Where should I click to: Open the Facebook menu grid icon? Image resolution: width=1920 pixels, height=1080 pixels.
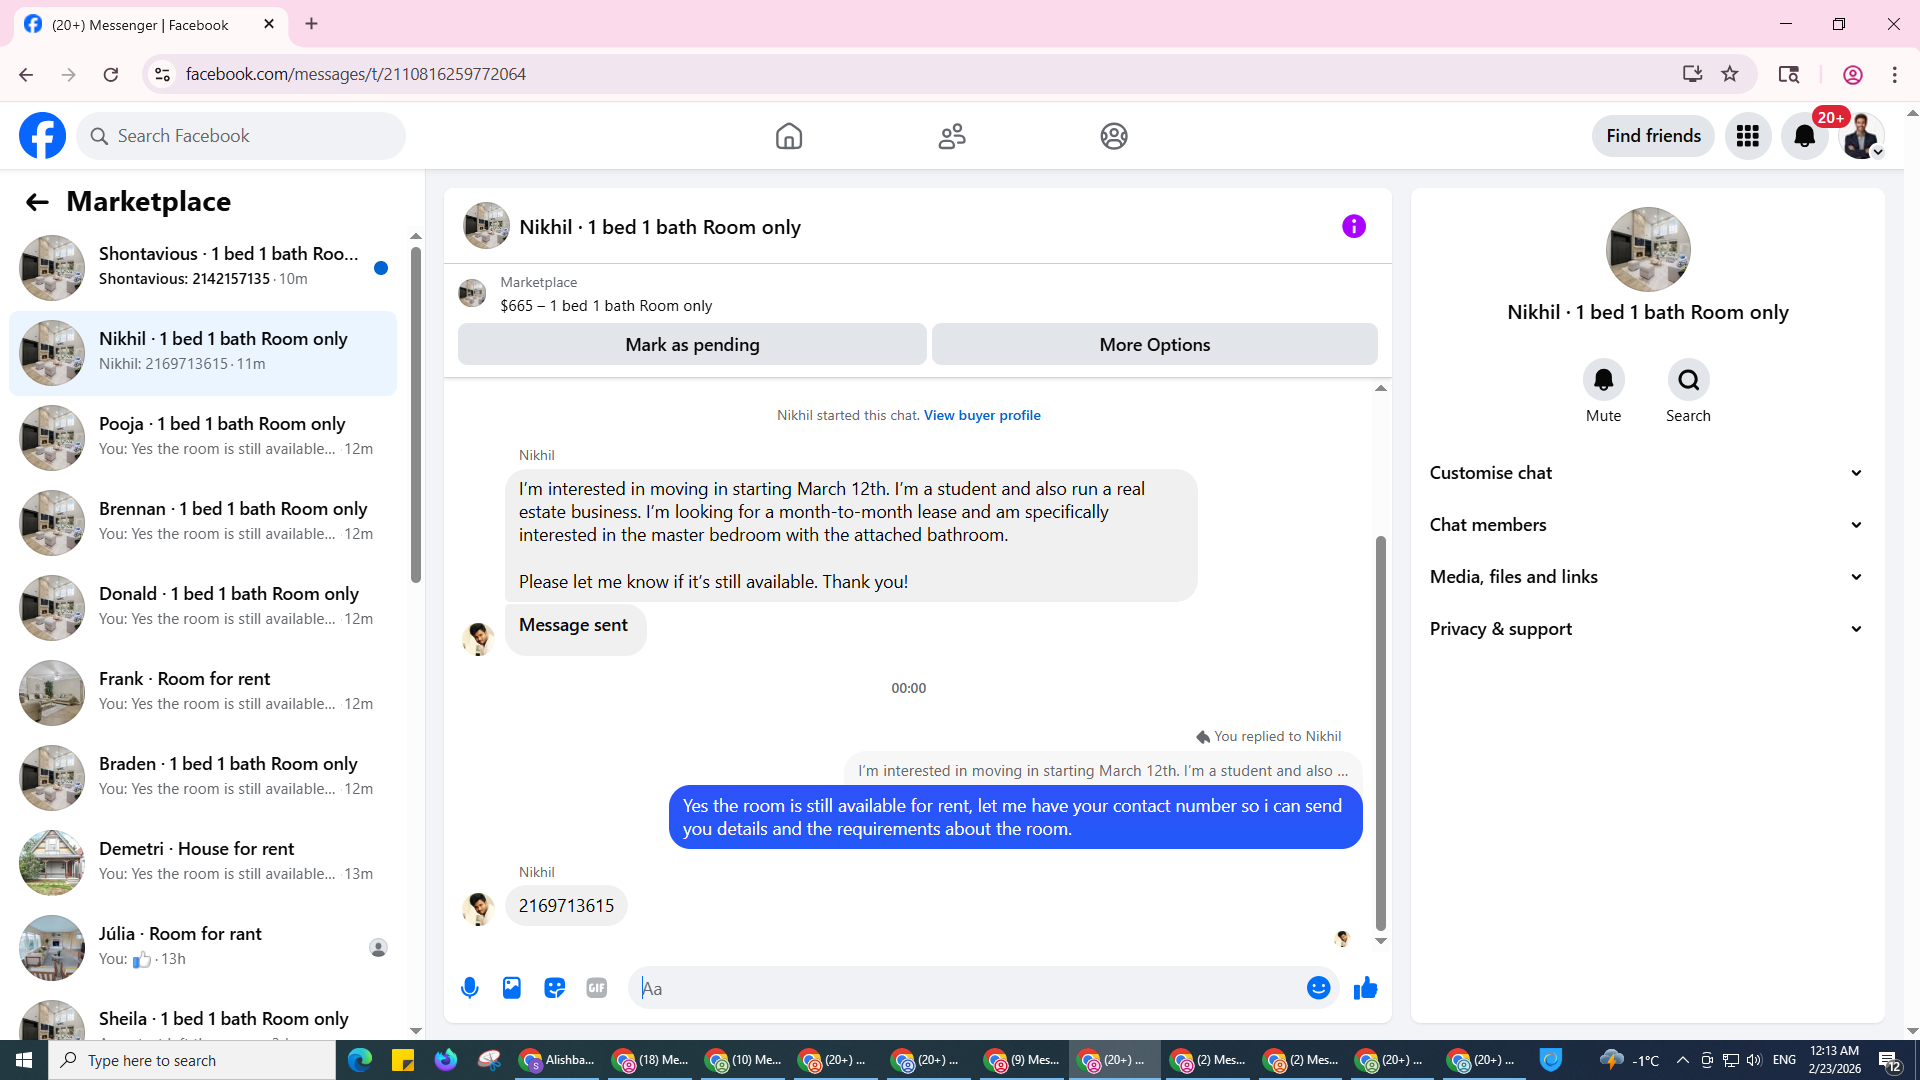point(1748,136)
